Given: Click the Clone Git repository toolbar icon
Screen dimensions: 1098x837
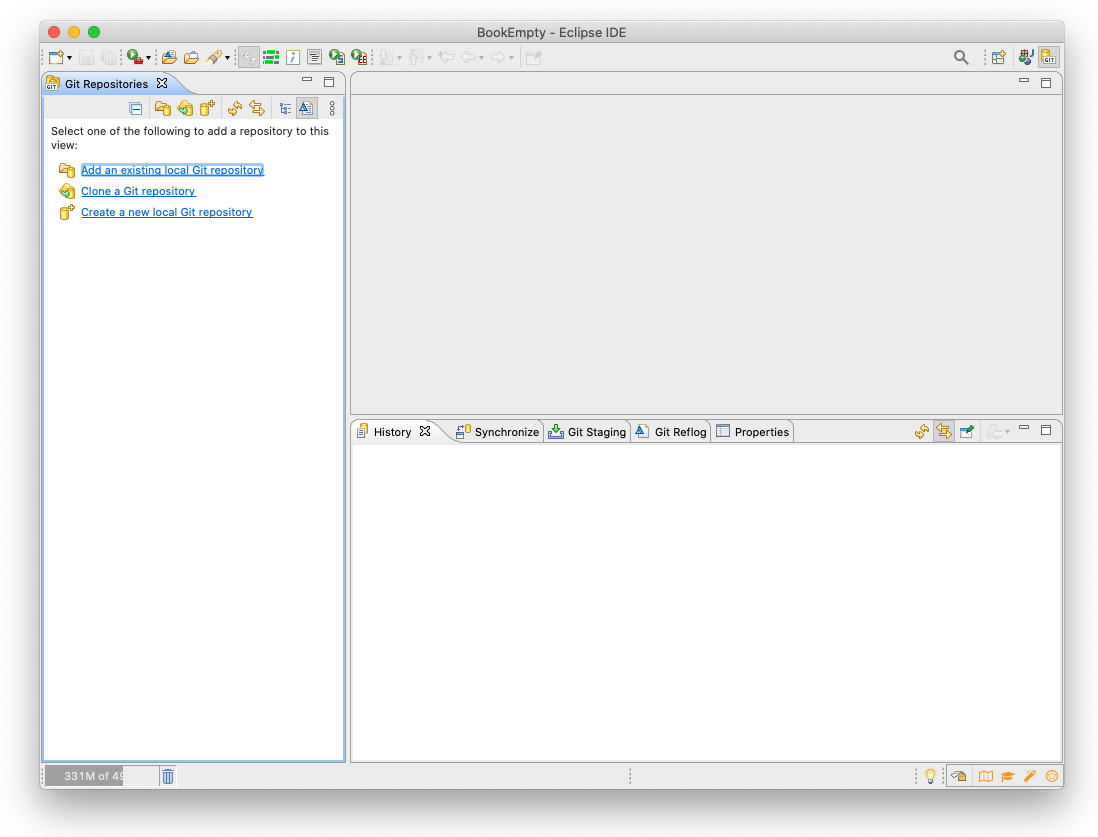Looking at the screenshot, I should (185, 108).
